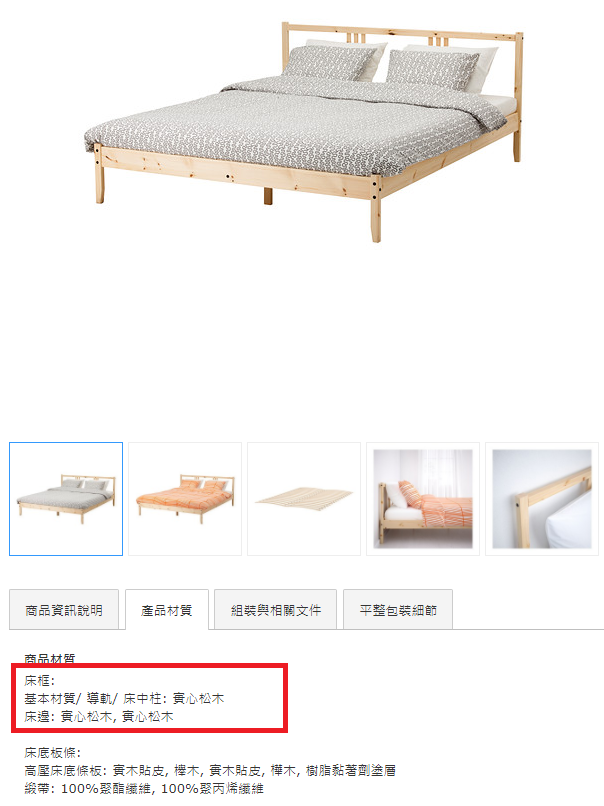Click the 高壓床底條板 material line

pos(210,771)
